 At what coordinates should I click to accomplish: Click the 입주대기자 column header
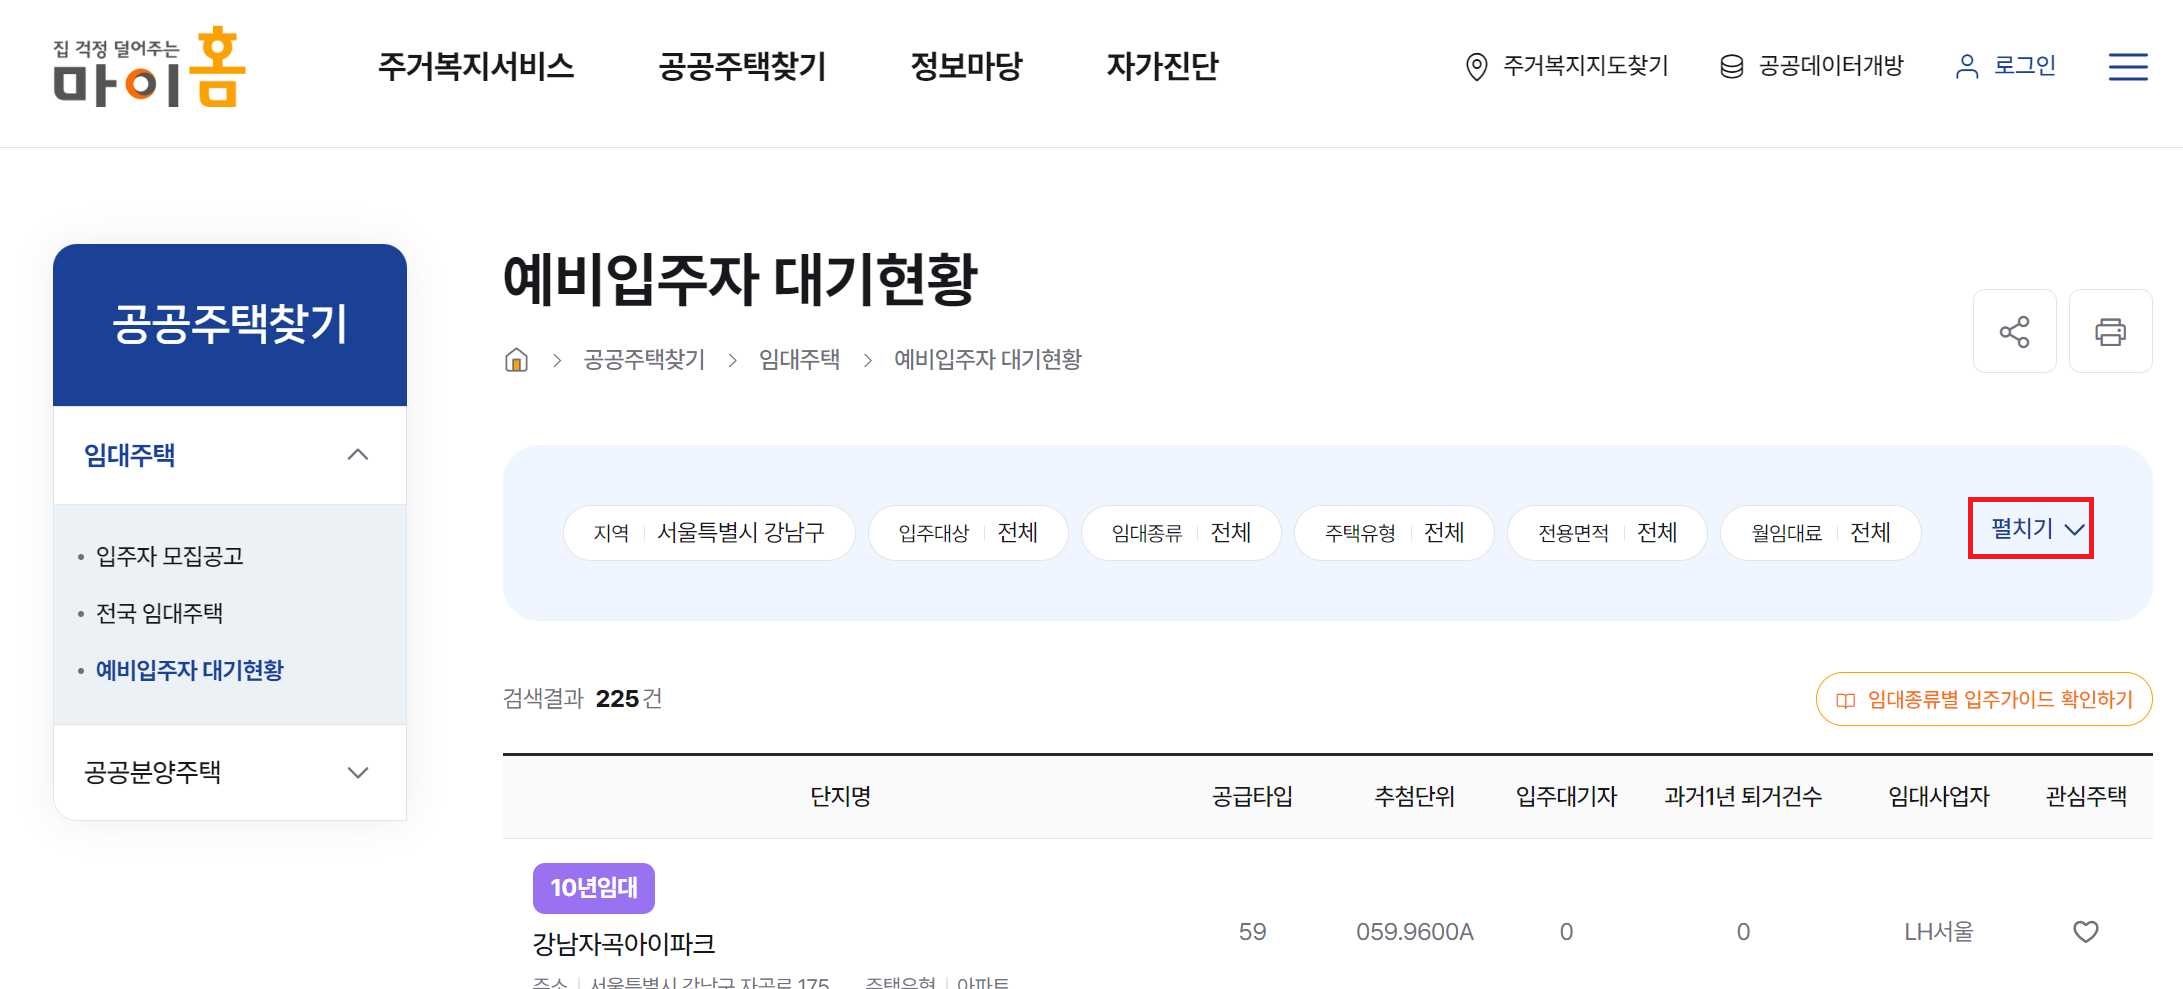[1566, 796]
